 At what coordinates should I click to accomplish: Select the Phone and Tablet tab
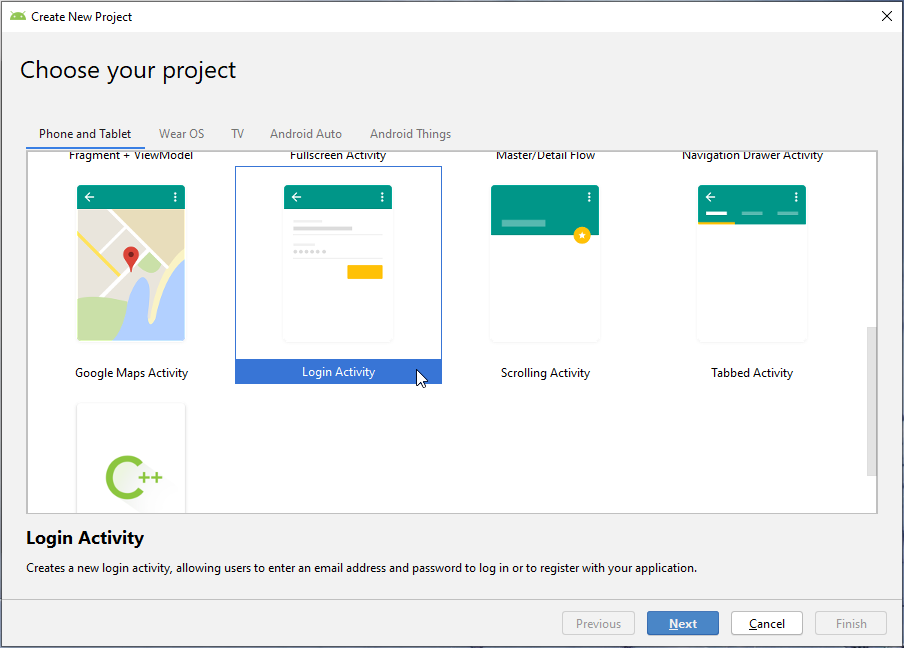click(85, 134)
